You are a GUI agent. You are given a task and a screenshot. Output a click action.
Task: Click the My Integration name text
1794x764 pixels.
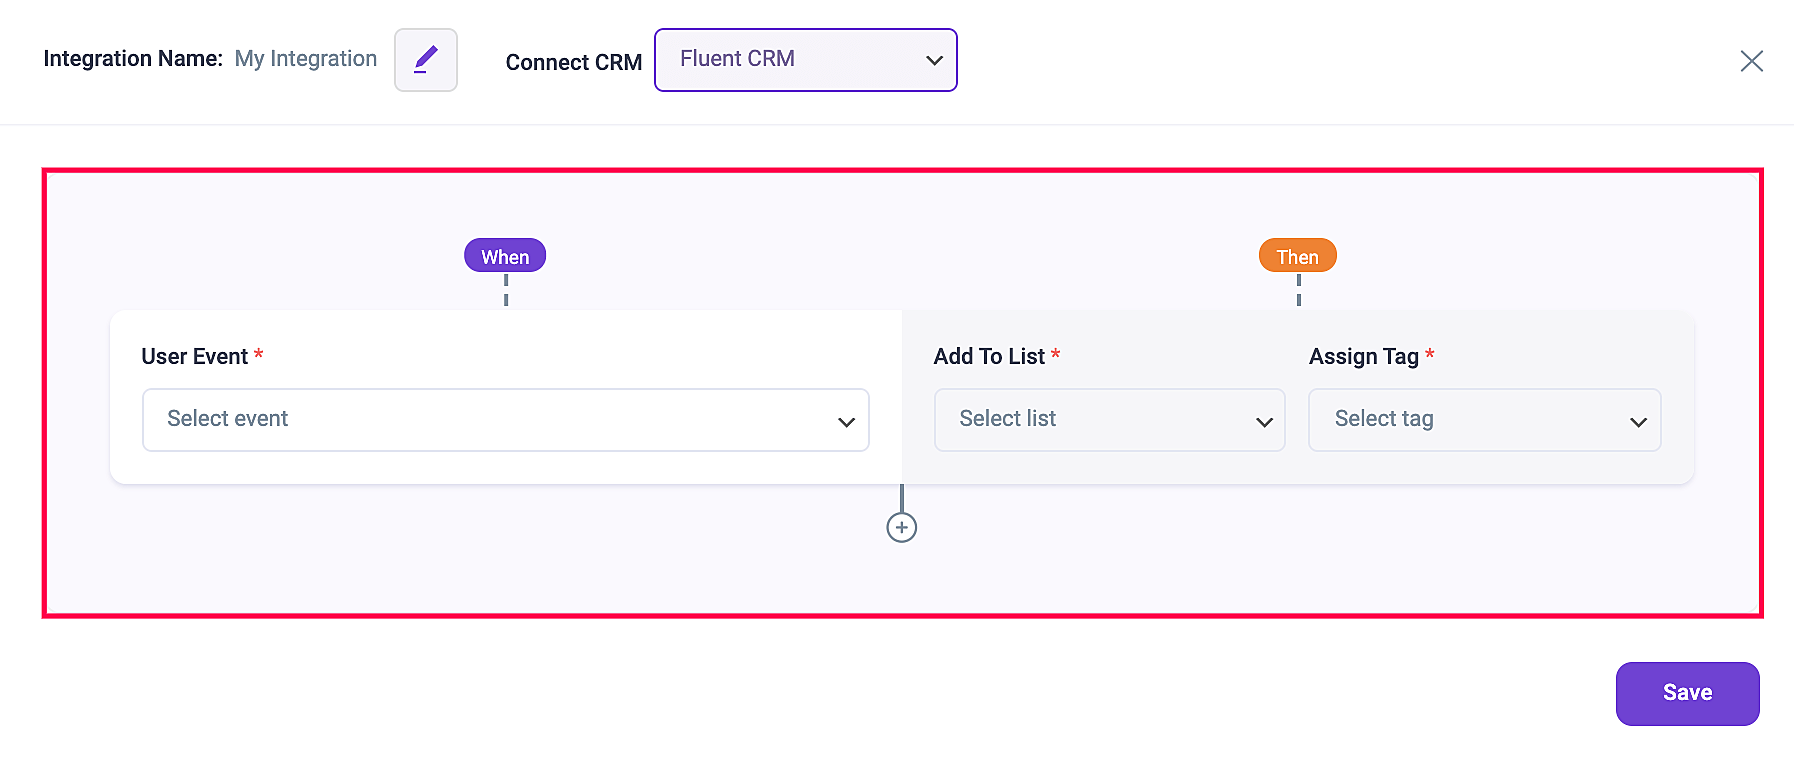[x=306, y=59]
